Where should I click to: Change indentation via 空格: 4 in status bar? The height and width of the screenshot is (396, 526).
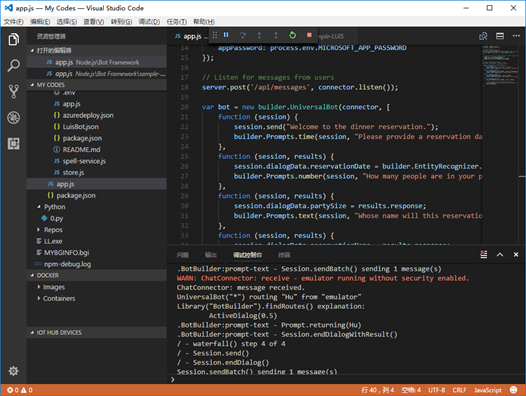tap(411, 390)
